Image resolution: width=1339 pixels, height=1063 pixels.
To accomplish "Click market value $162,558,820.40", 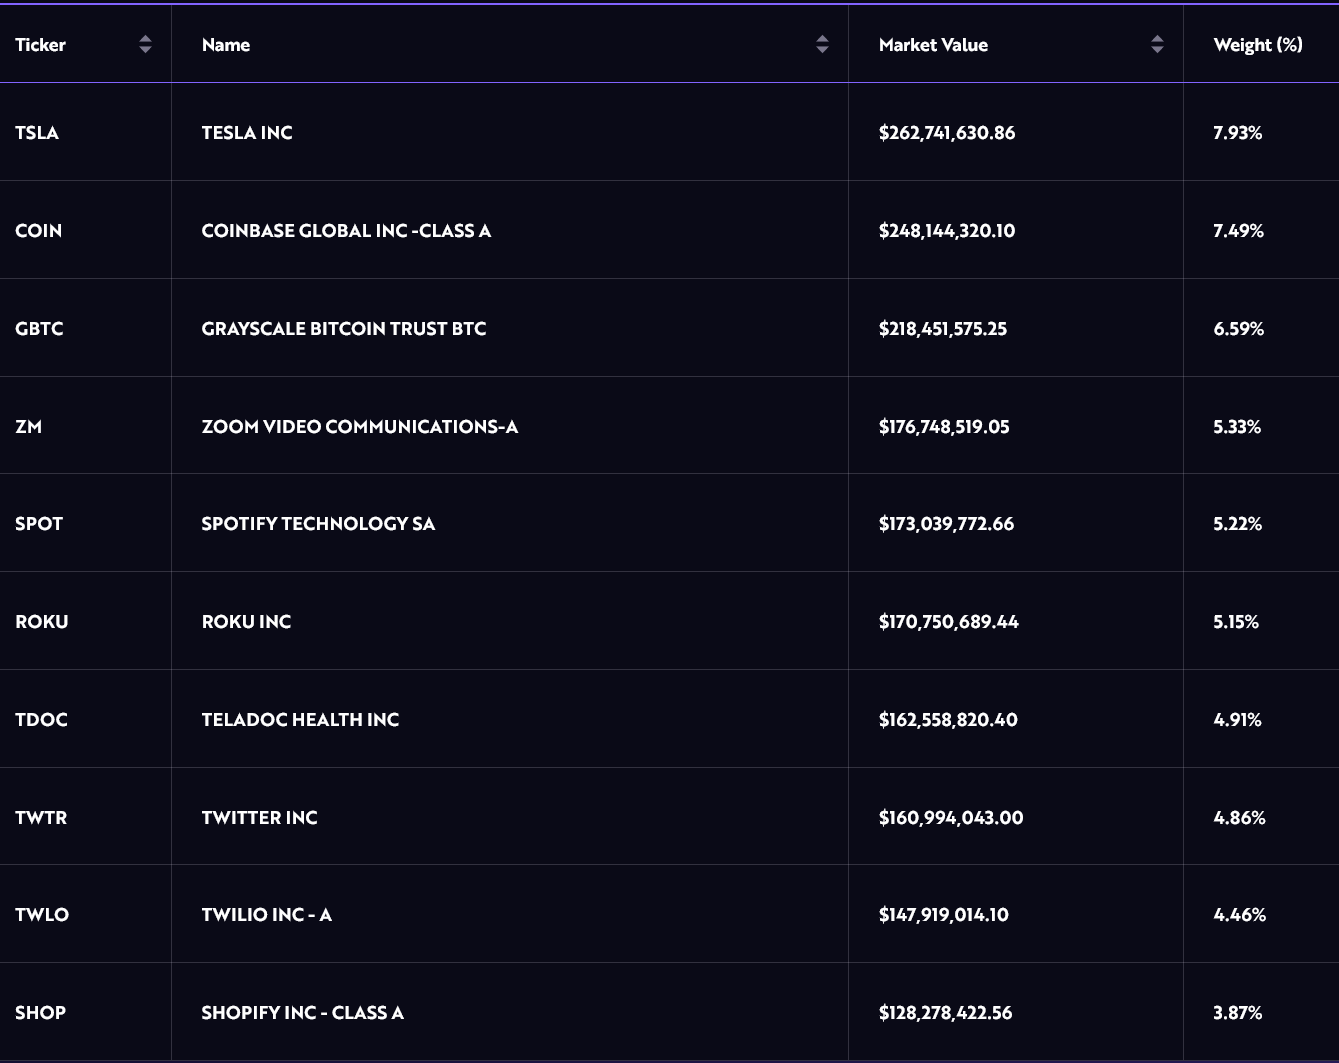I will click(948, 720).
